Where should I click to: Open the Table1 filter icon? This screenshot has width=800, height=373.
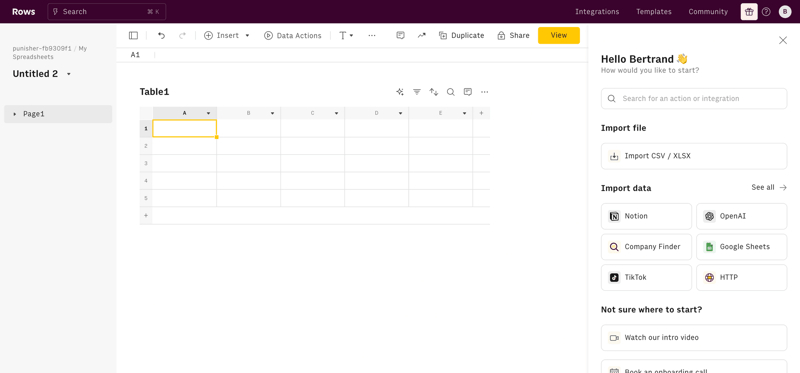click(x=417, y=92)
